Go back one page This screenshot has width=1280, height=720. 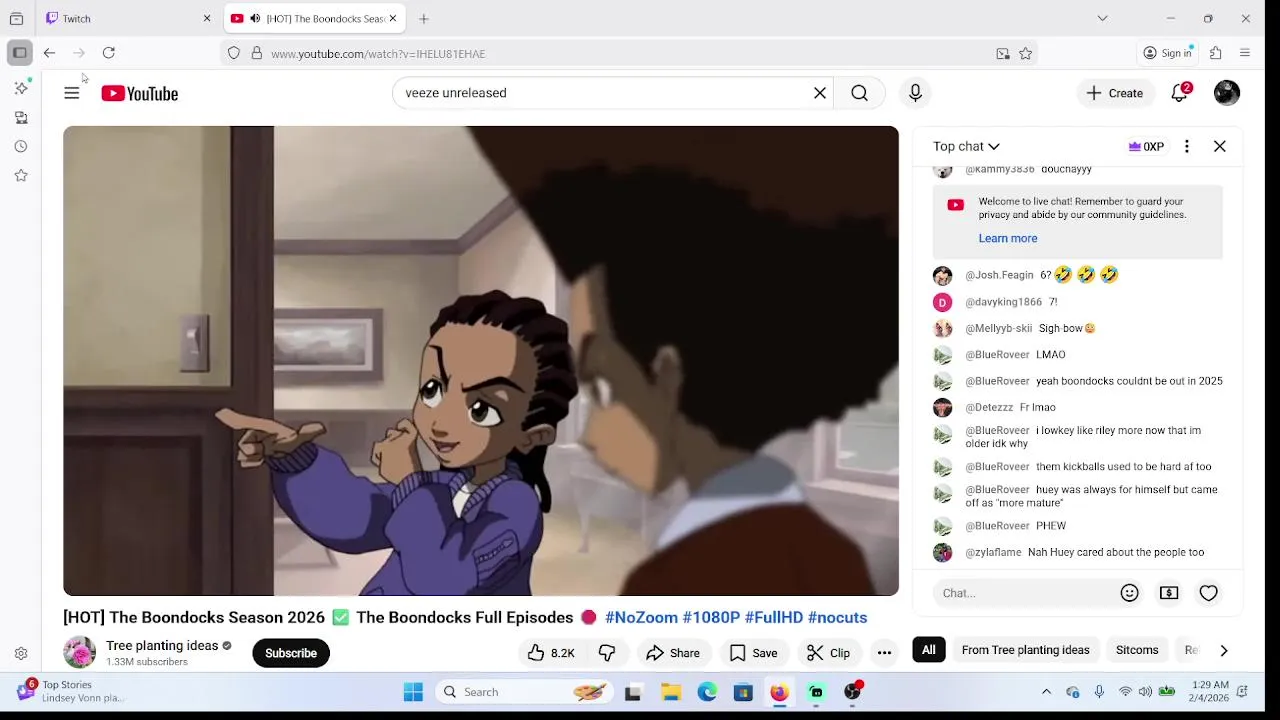[49, 53]
